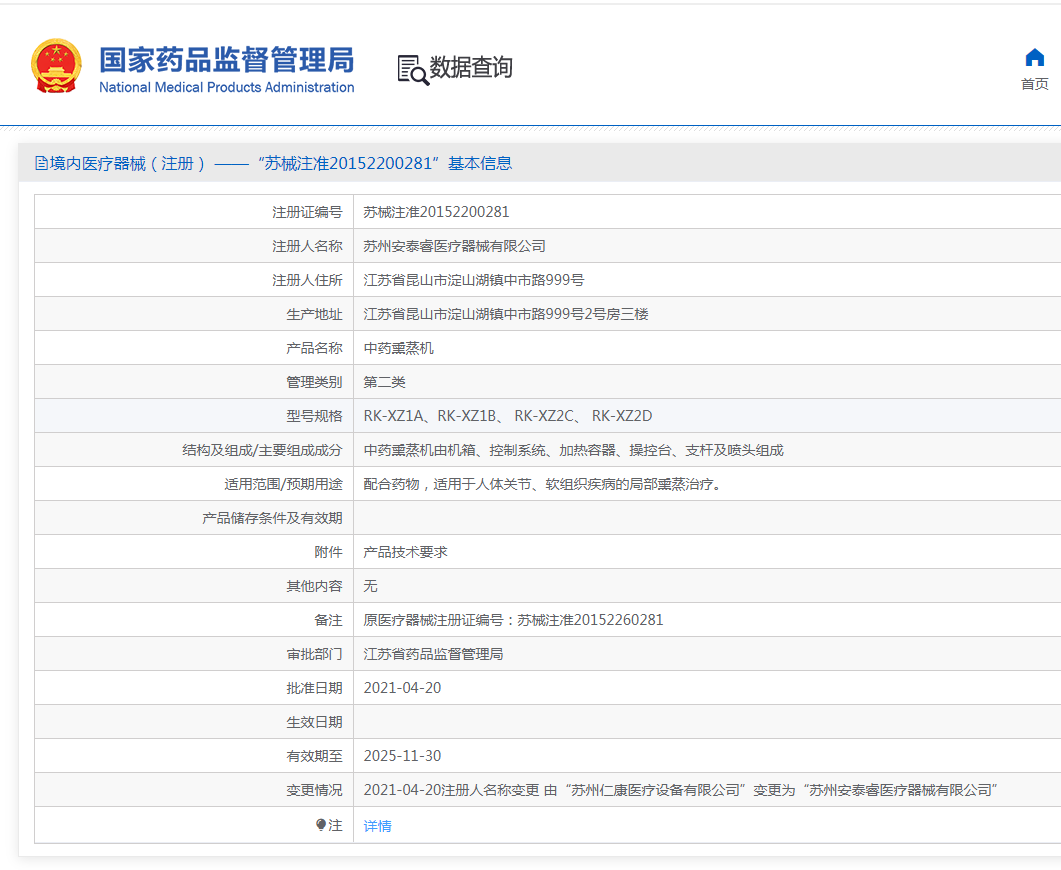Image resolution: width=1061 pixels, height=870 pixels.
Task: Click the national emblem logo
Action: point(55,64)
